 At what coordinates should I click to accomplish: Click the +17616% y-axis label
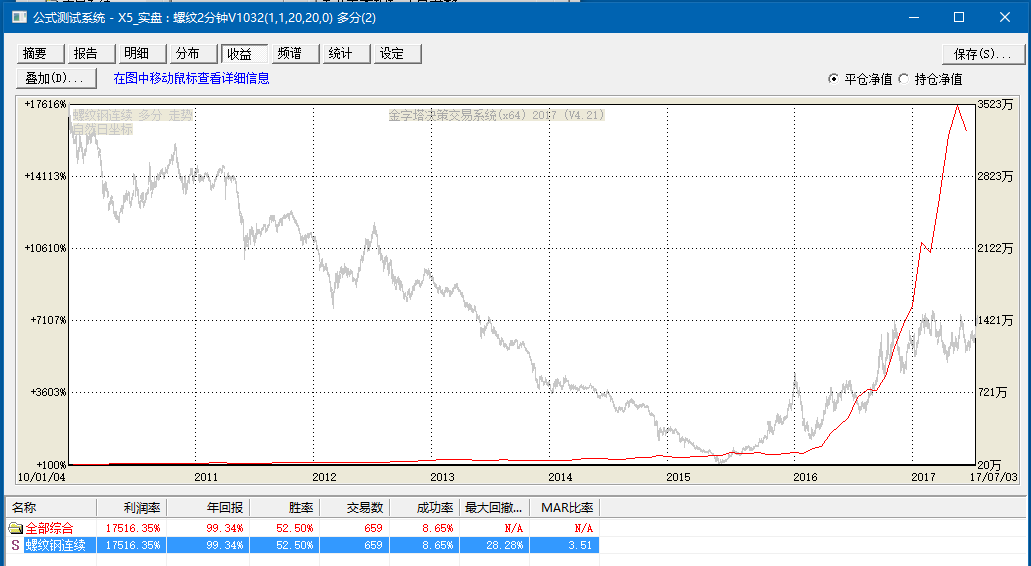pos(45,104)
